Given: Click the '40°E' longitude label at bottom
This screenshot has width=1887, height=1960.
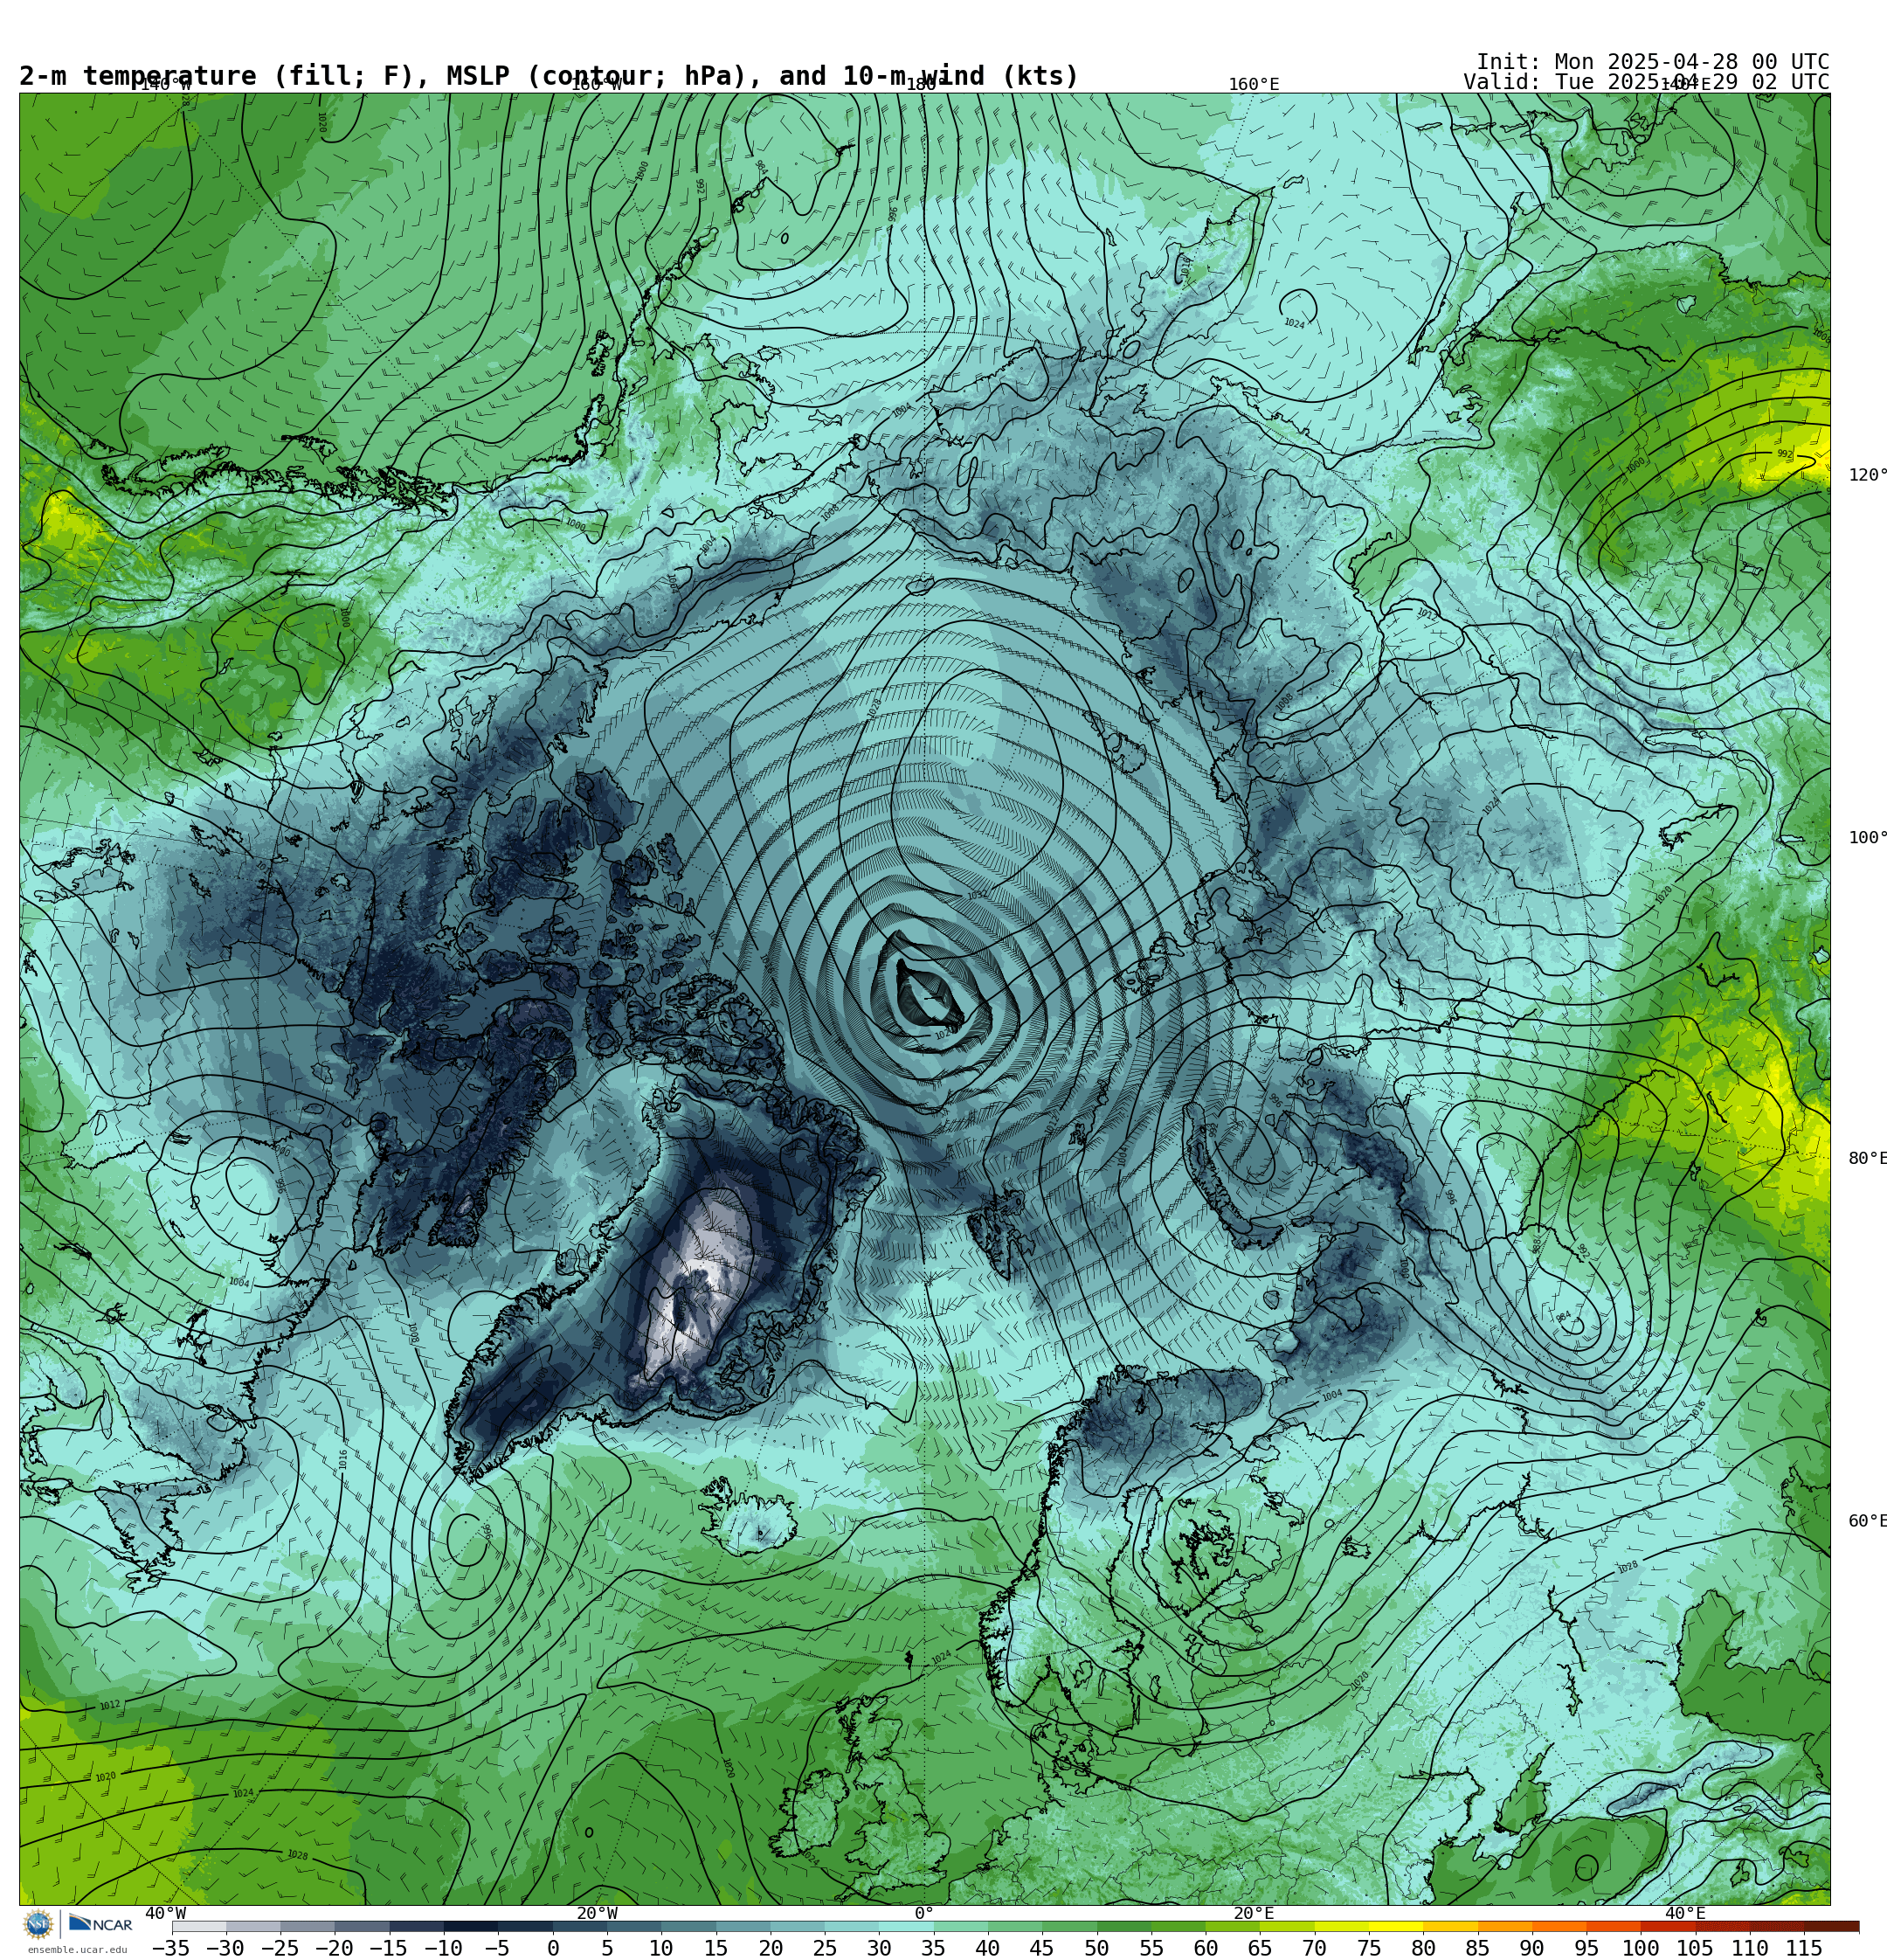Looking at the screenshot, I should click(1686, 1913).
